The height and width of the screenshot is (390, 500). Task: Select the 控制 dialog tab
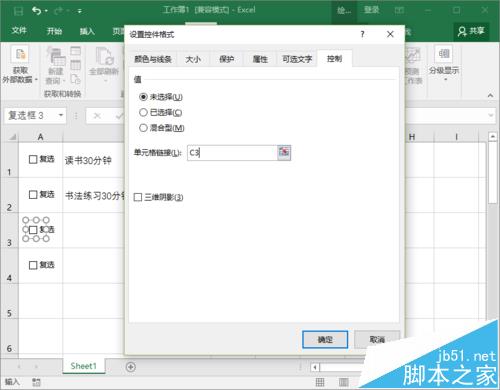point(334,59)
